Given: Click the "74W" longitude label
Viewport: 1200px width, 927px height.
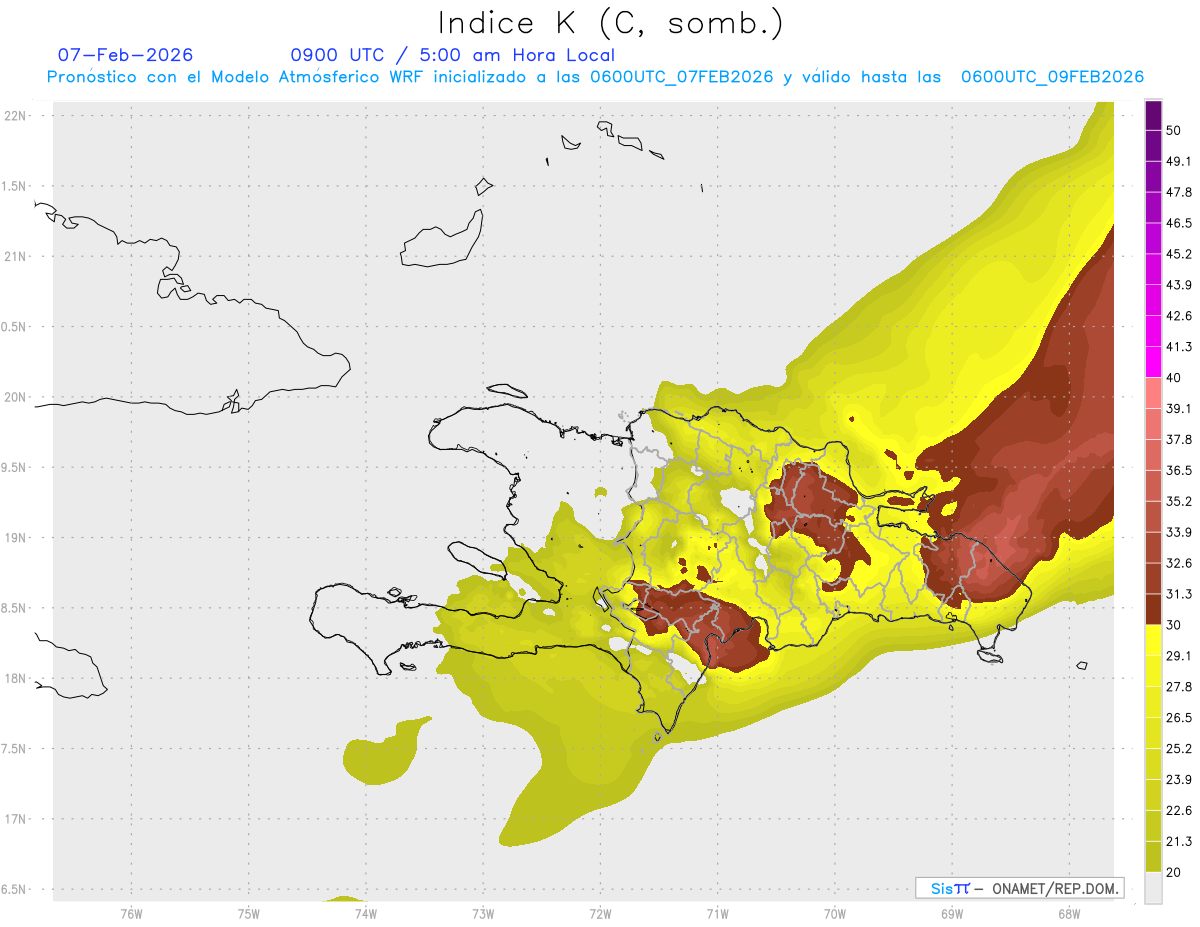Looking at the screenshot, I should pyautogui.click(x=365, y=914).
